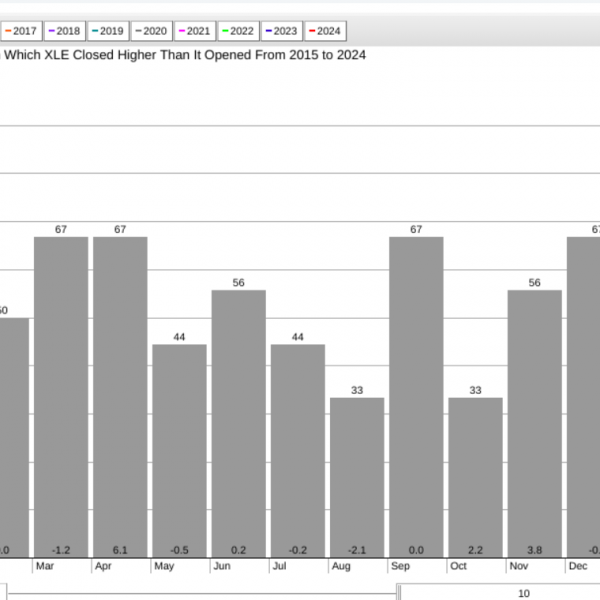Click the Dec axis label
The height and width of the screenshot is (600, 600).
tap(578, 566)
